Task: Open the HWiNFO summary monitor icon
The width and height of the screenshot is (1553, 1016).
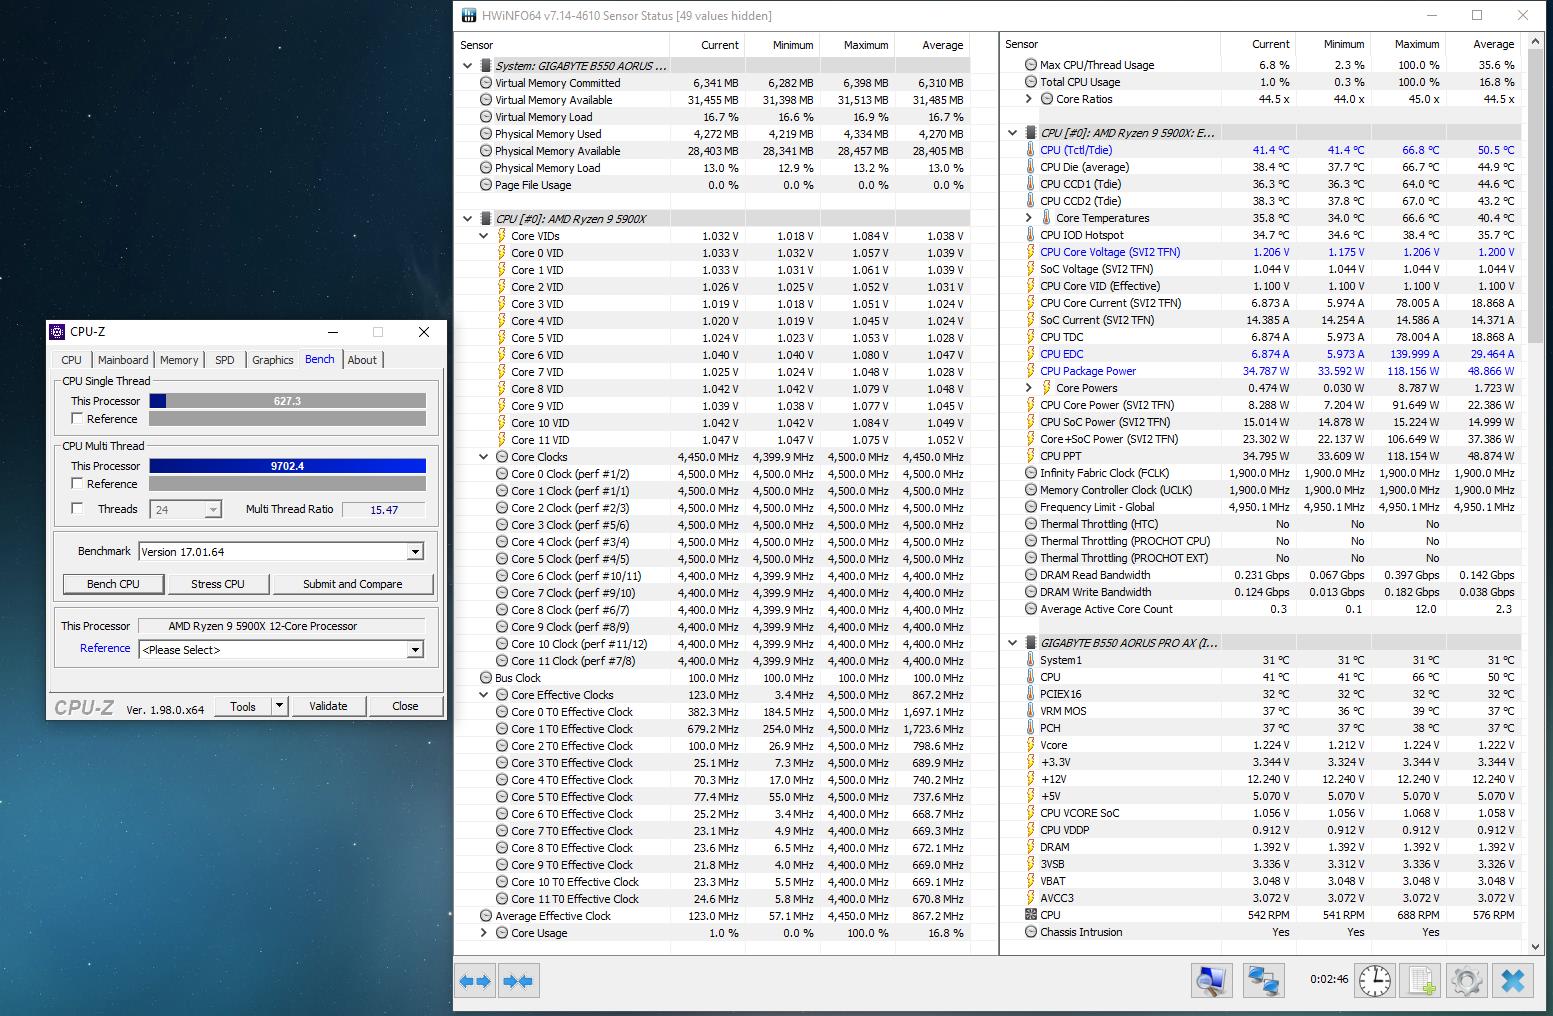Action: point(1211,981)
